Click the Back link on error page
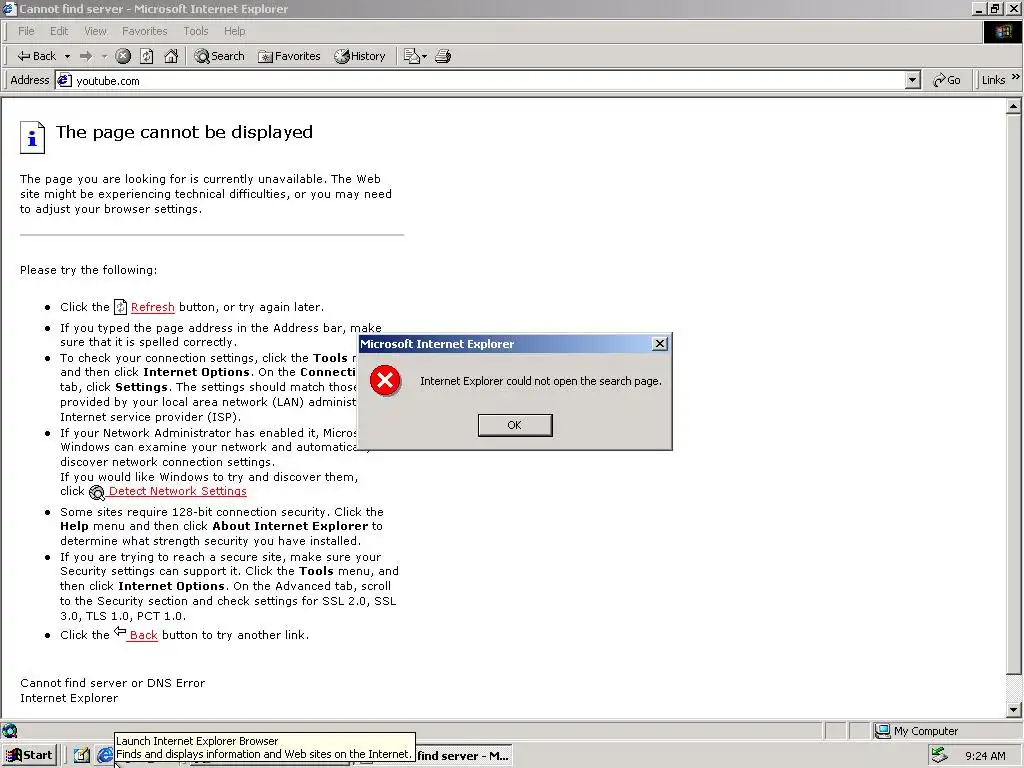 [143, 635]
